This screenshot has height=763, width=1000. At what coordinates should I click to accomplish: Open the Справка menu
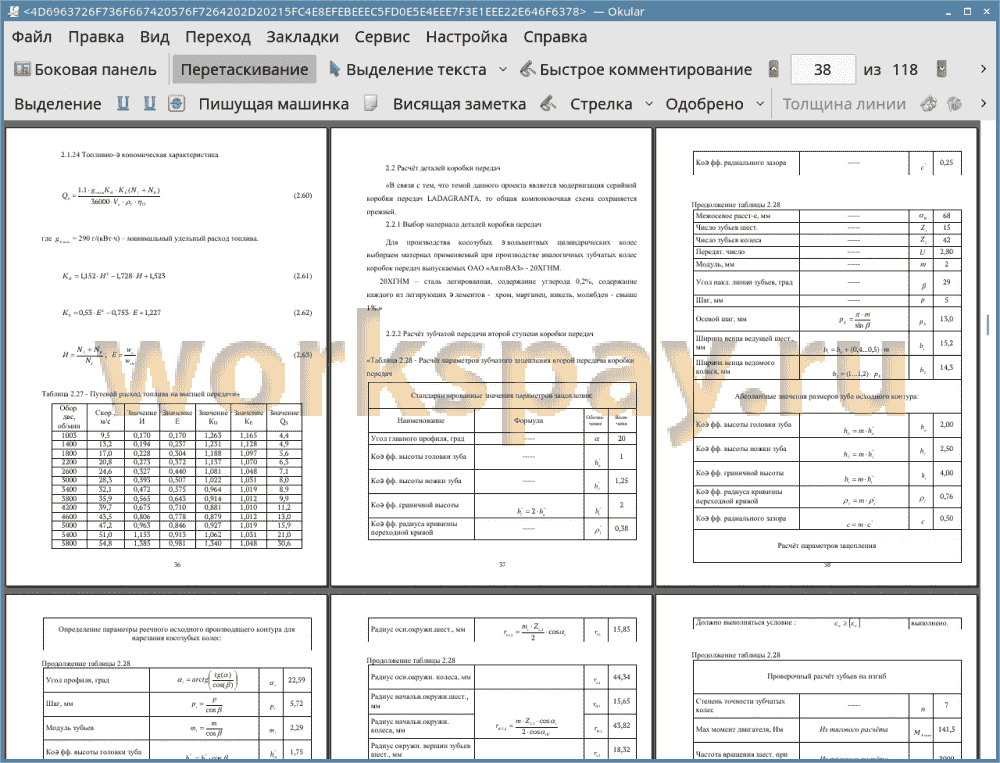tap(555, 37)
